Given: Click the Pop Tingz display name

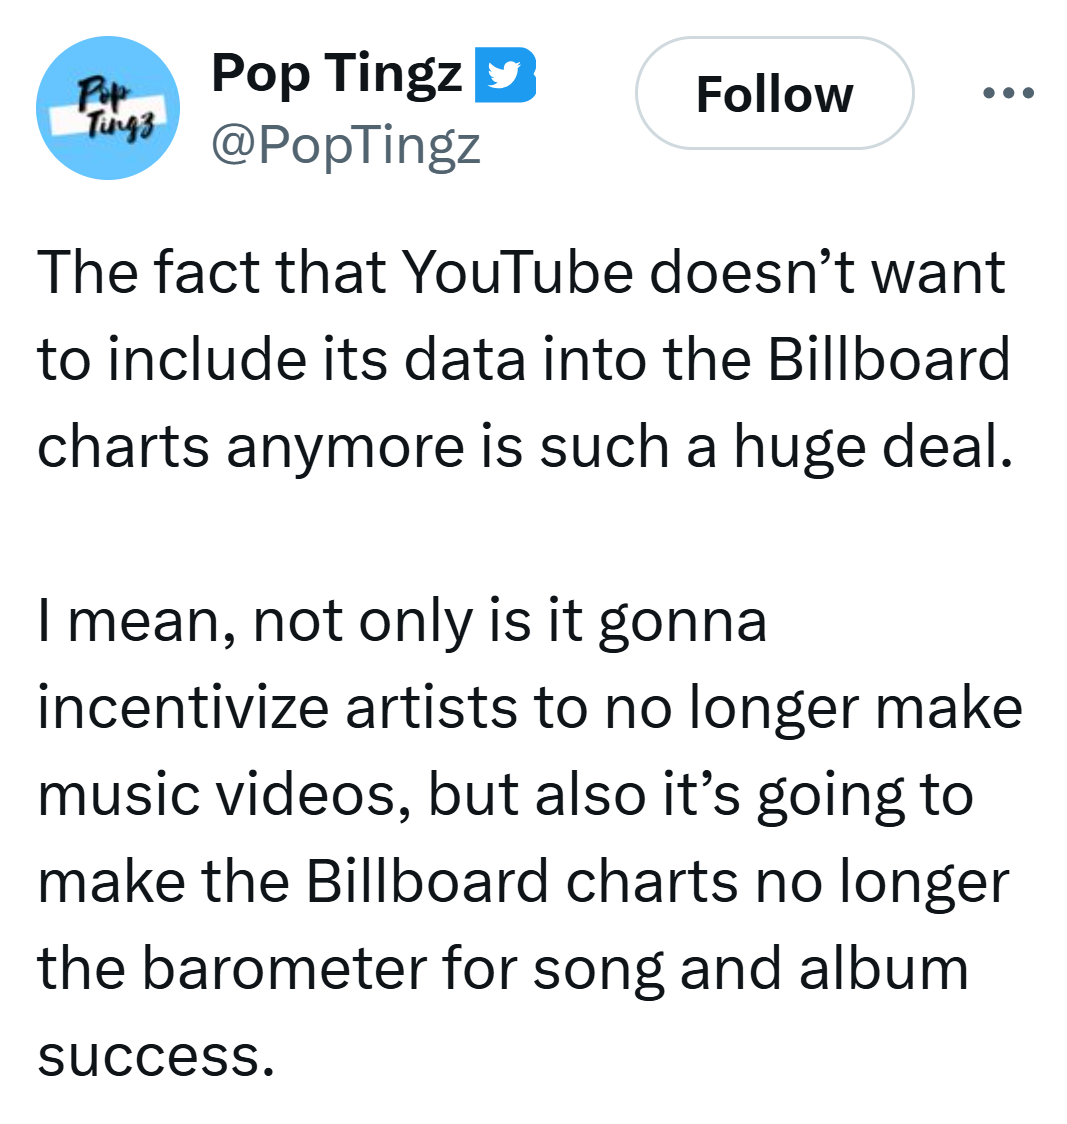Looking at the screenshot, I should coord(336,73).
